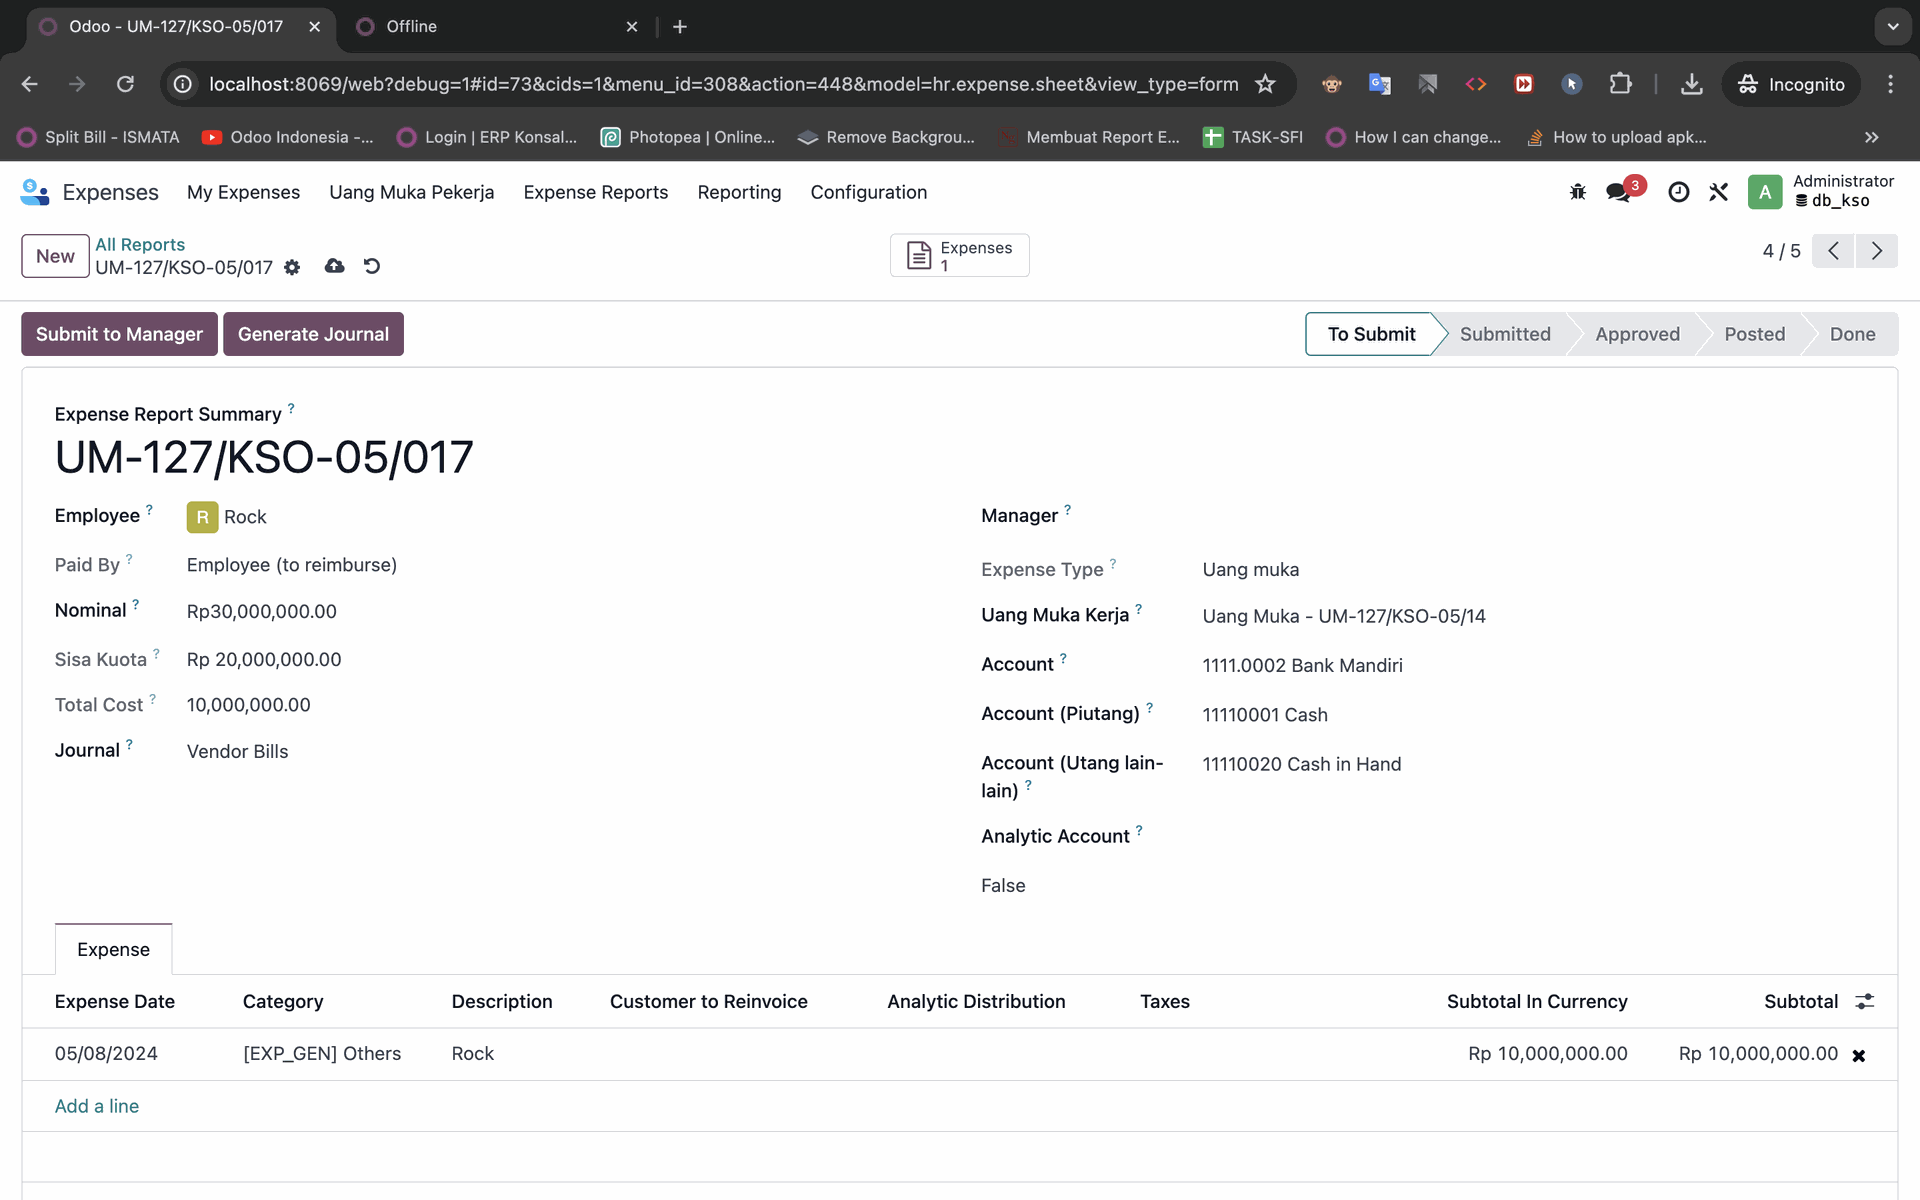
Task: Expand the Administrator user menu
Action: [x=1822, y=191]
